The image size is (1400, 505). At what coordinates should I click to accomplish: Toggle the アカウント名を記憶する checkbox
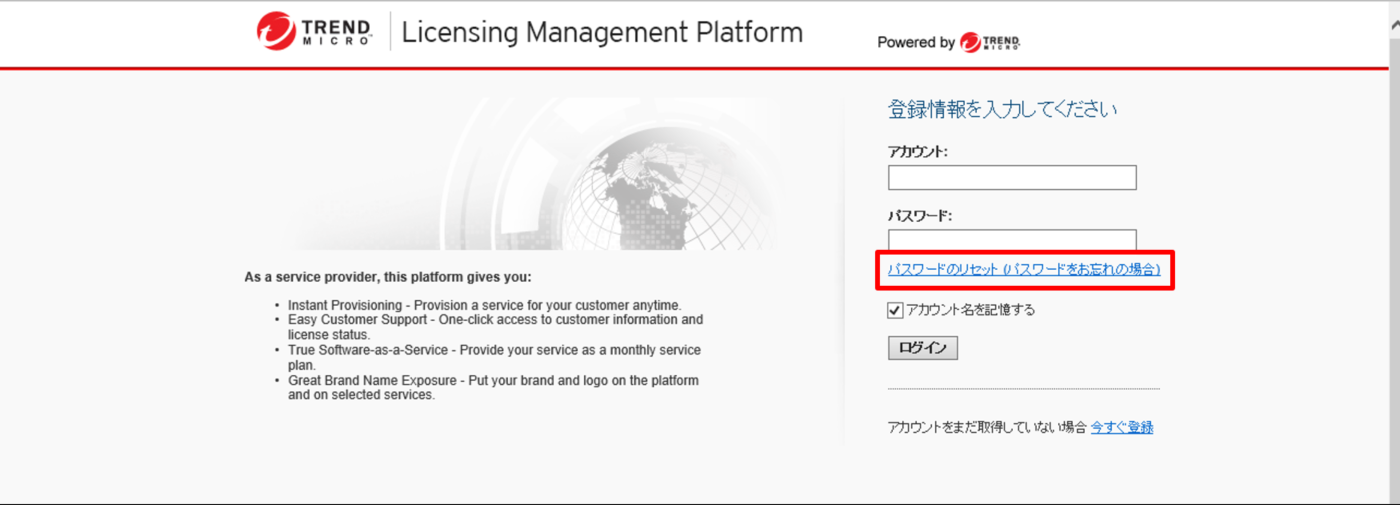(895, 310)
